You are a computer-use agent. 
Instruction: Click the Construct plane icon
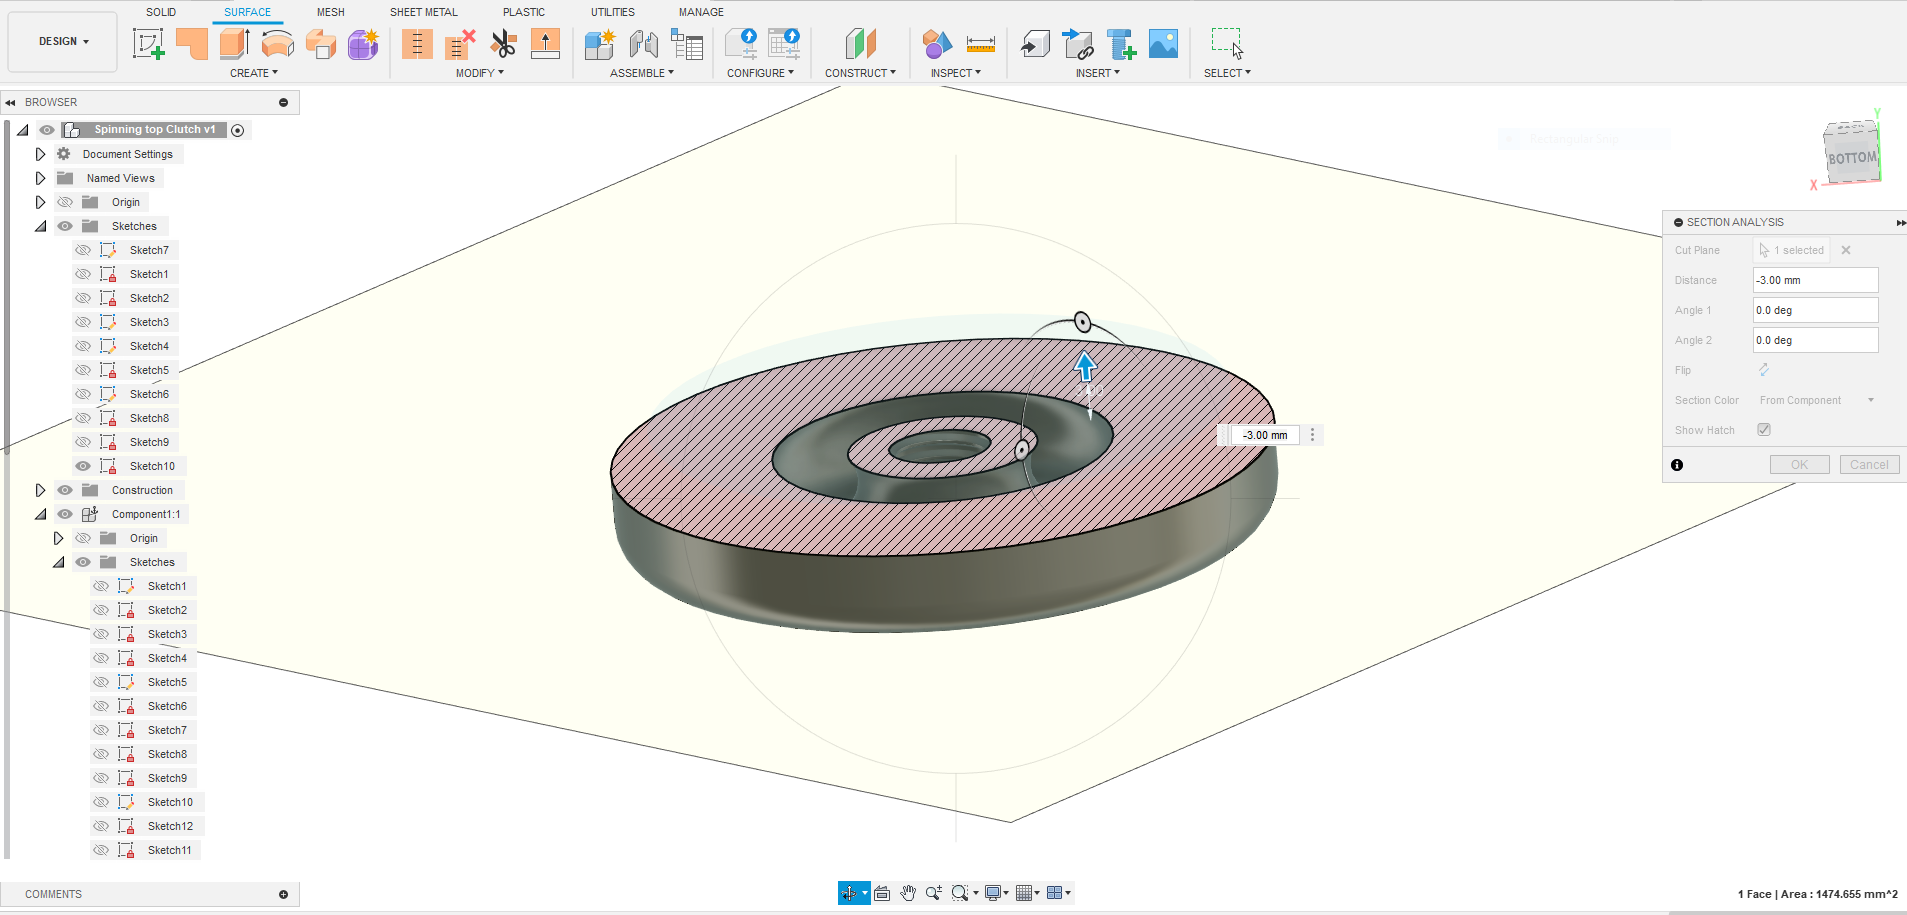click(860, 44)
